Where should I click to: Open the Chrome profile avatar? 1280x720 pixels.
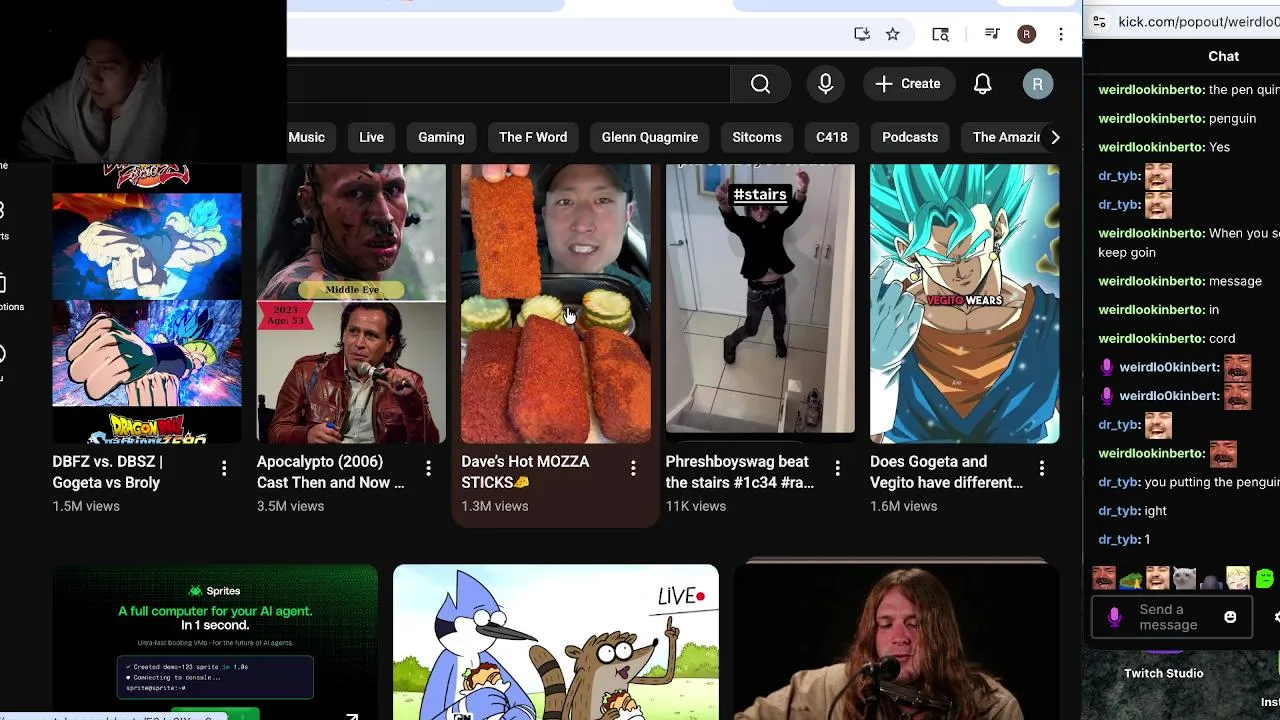(1026, 34)
